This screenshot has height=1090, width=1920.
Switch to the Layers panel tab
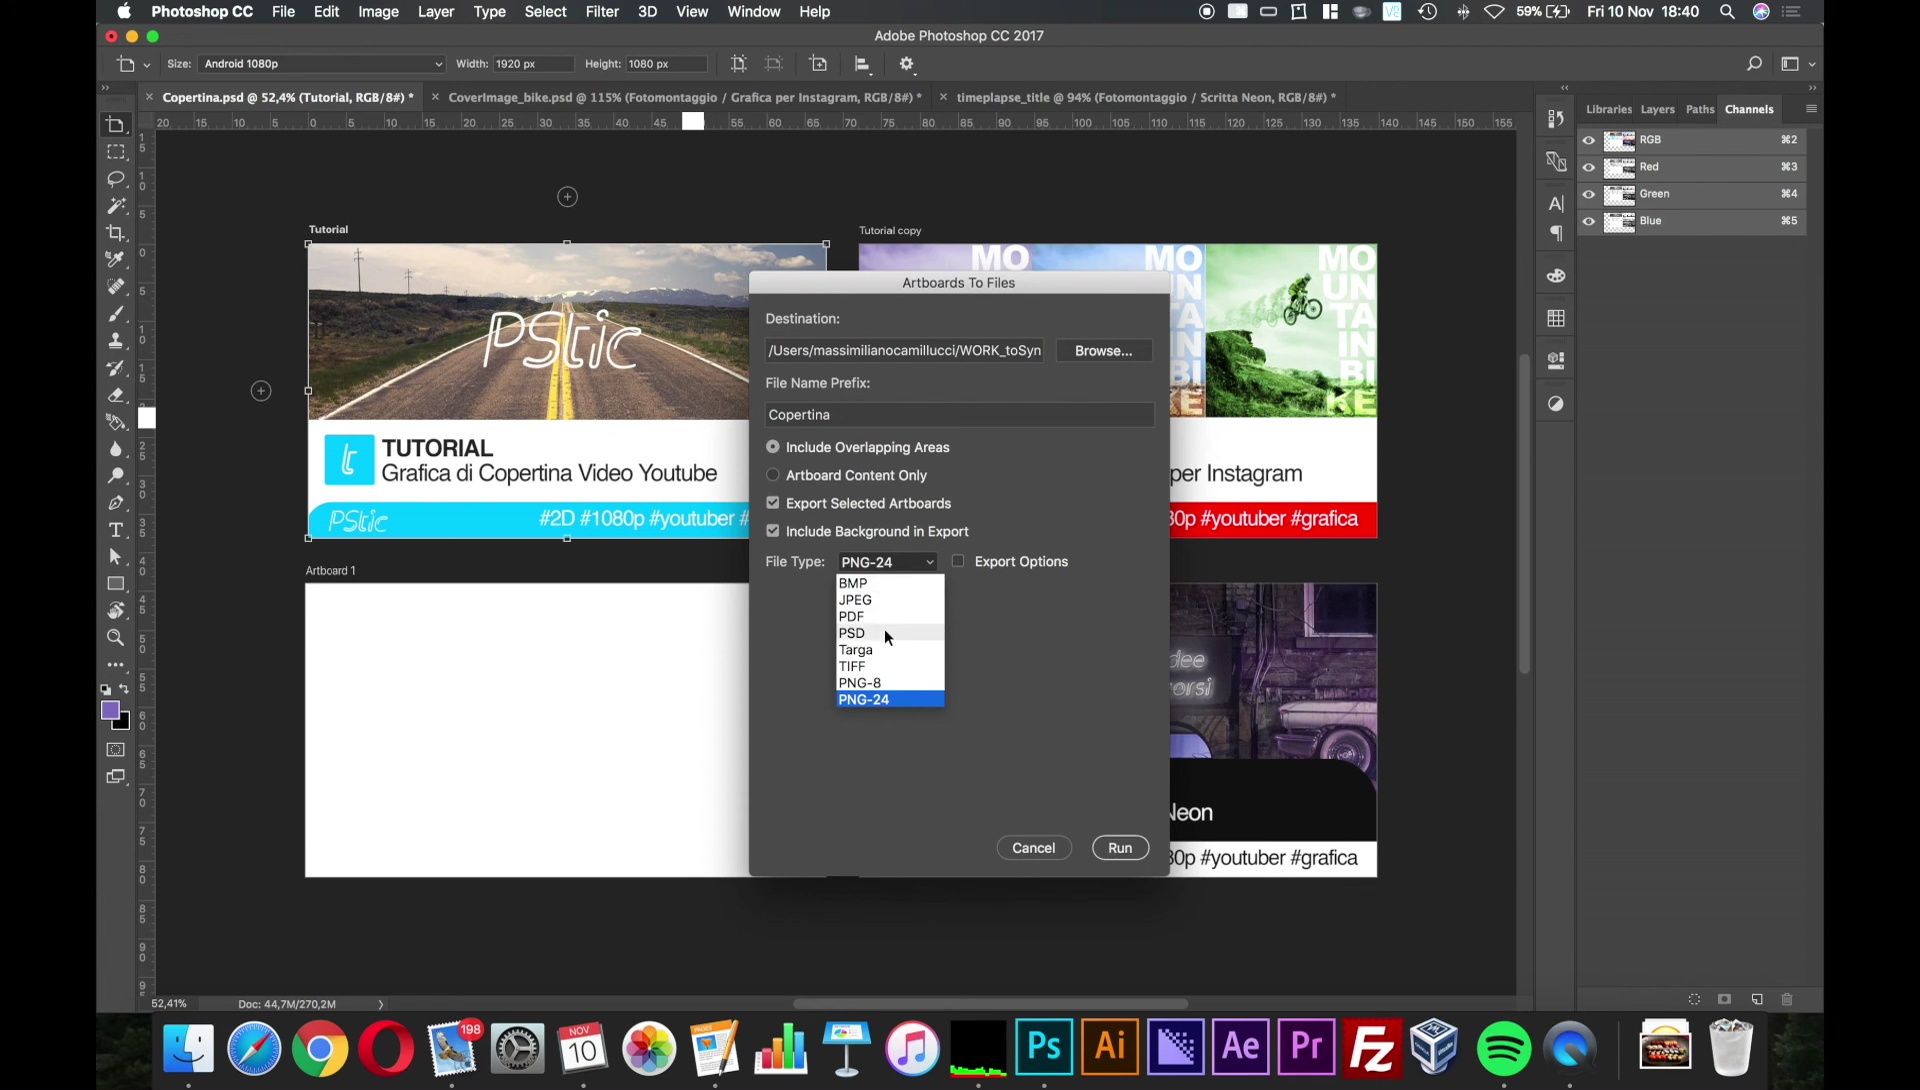[1657, 109]
